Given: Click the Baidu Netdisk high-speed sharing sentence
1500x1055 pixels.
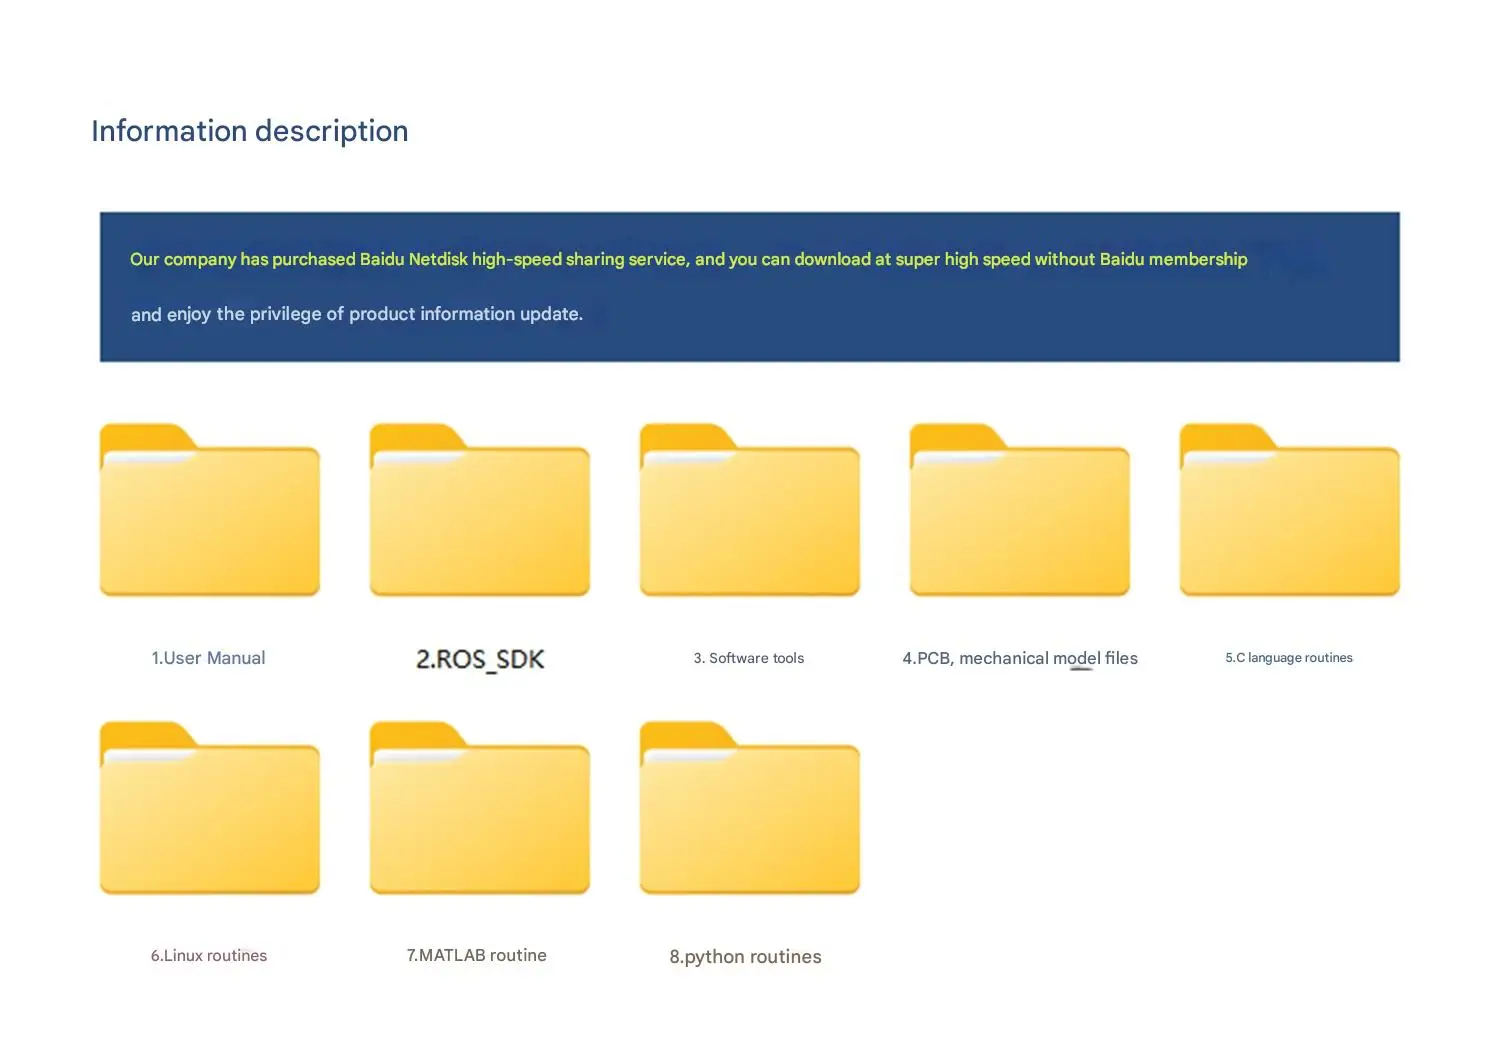Looking at the screenshot, I should tap(689, 259).
